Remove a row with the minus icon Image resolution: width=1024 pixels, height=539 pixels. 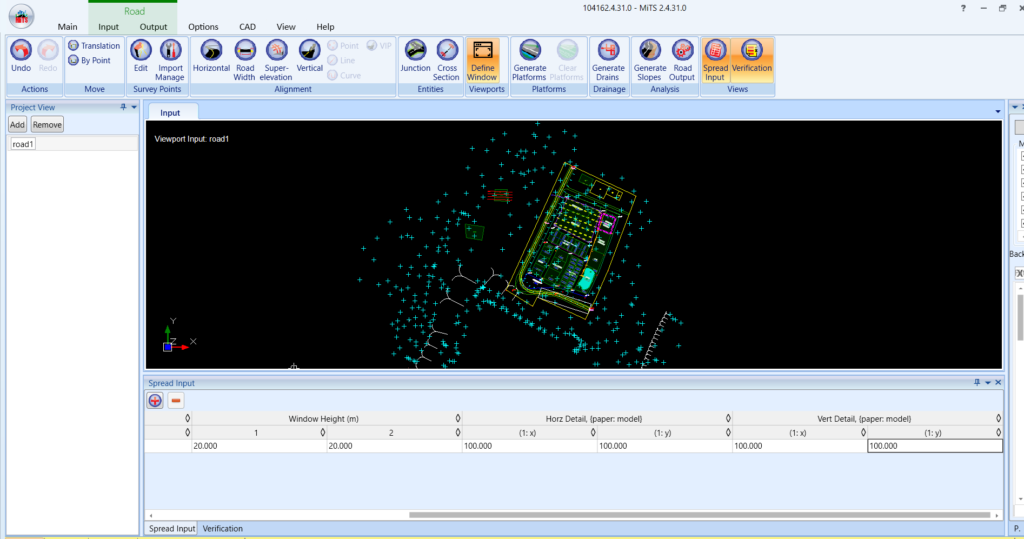176,400
